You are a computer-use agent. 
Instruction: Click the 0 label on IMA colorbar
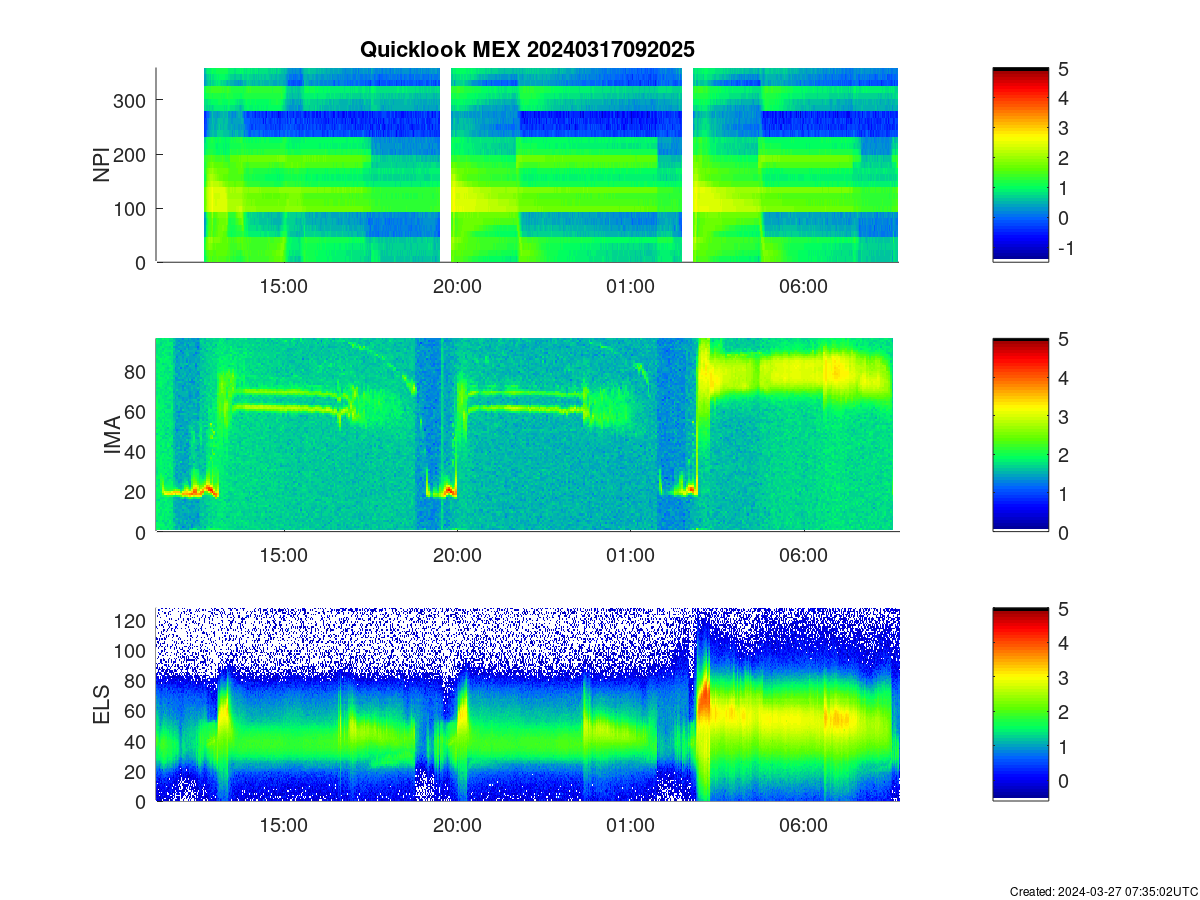click(1063, 532)
